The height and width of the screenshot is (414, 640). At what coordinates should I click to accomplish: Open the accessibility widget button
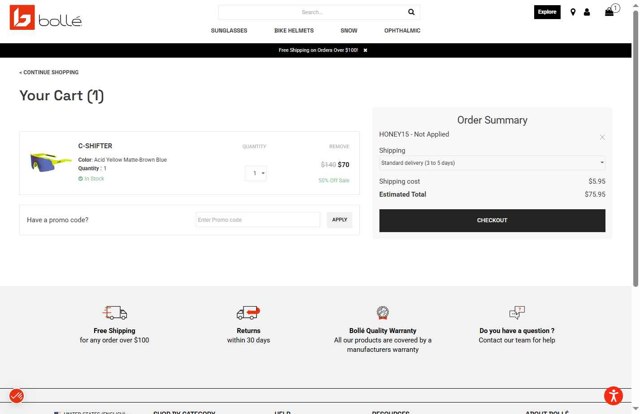[x=613, y=396]
